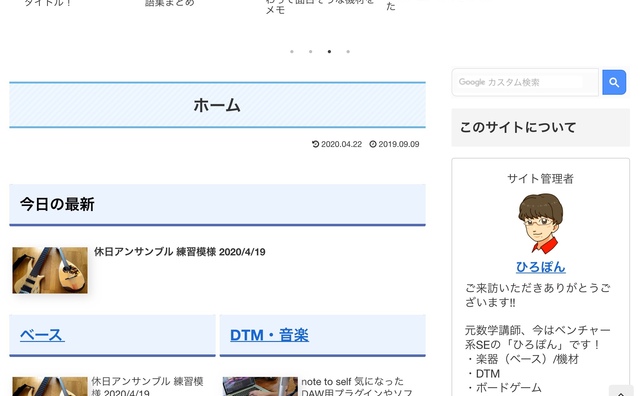Click the laptop thumbnail under DTM・音楽
Image resolution: width=640 pixels, height=396 pixels.
tap(260, 387)
